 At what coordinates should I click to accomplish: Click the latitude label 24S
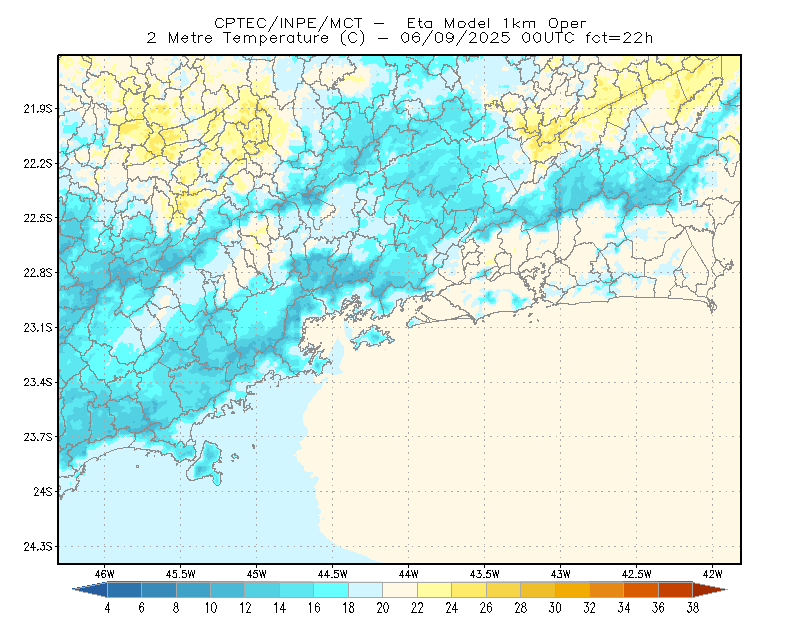click(x=43, y=491)
